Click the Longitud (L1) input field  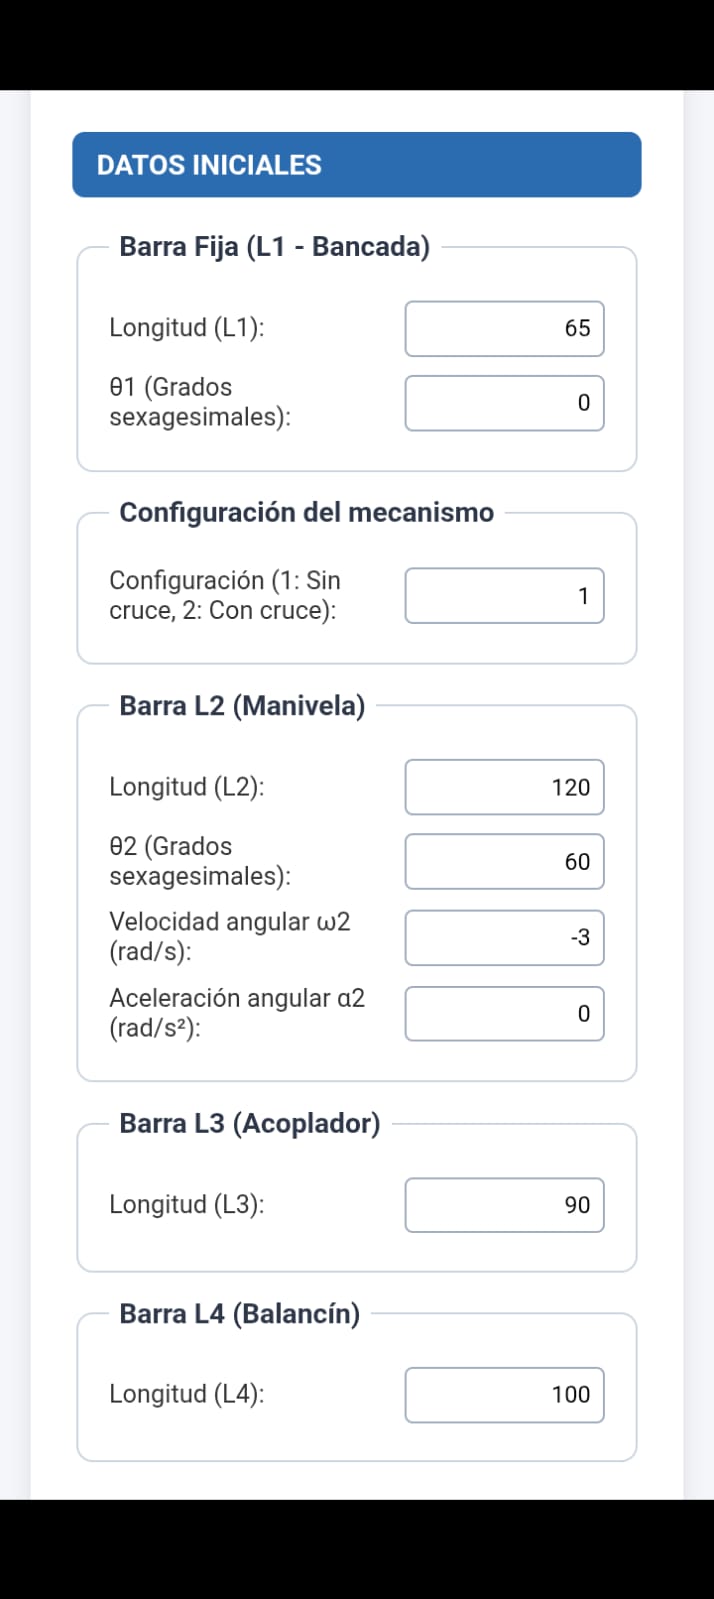point(504,328)
